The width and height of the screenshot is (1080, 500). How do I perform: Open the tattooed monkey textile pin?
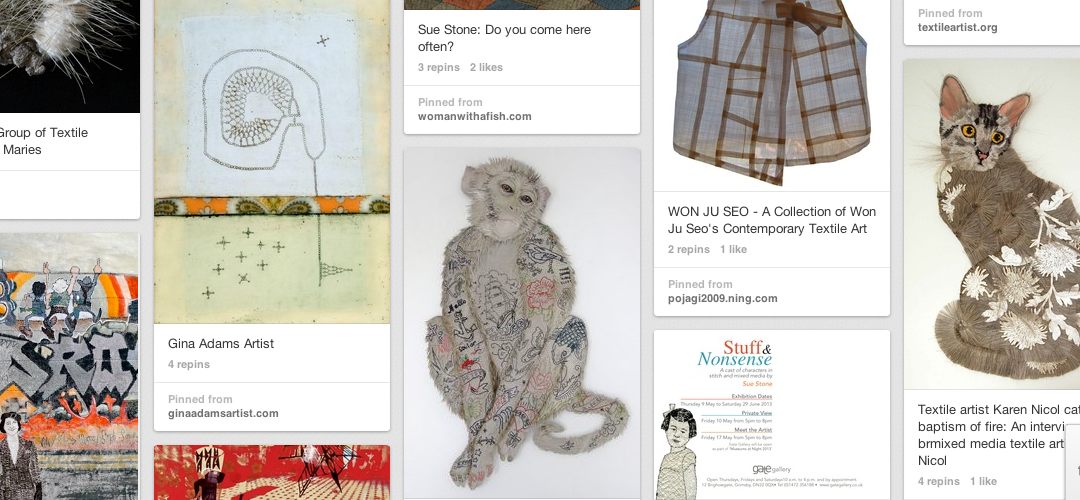(521, 323)
